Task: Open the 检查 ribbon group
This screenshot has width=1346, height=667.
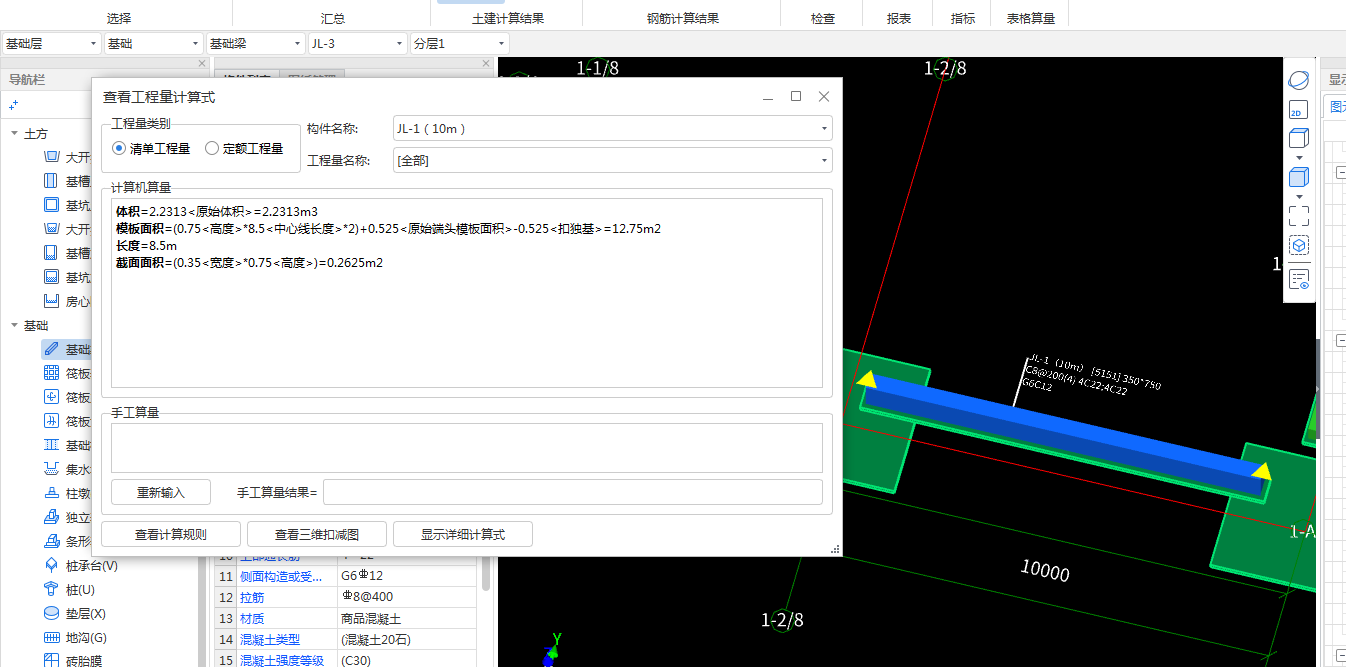Action: point(823,18)
